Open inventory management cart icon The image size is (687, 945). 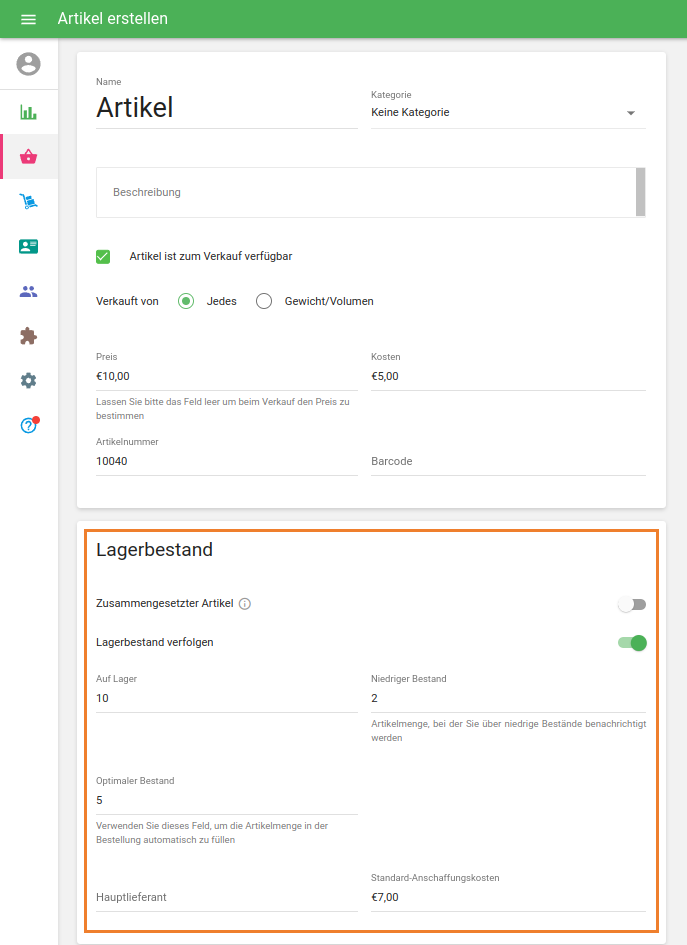[28, 202]
